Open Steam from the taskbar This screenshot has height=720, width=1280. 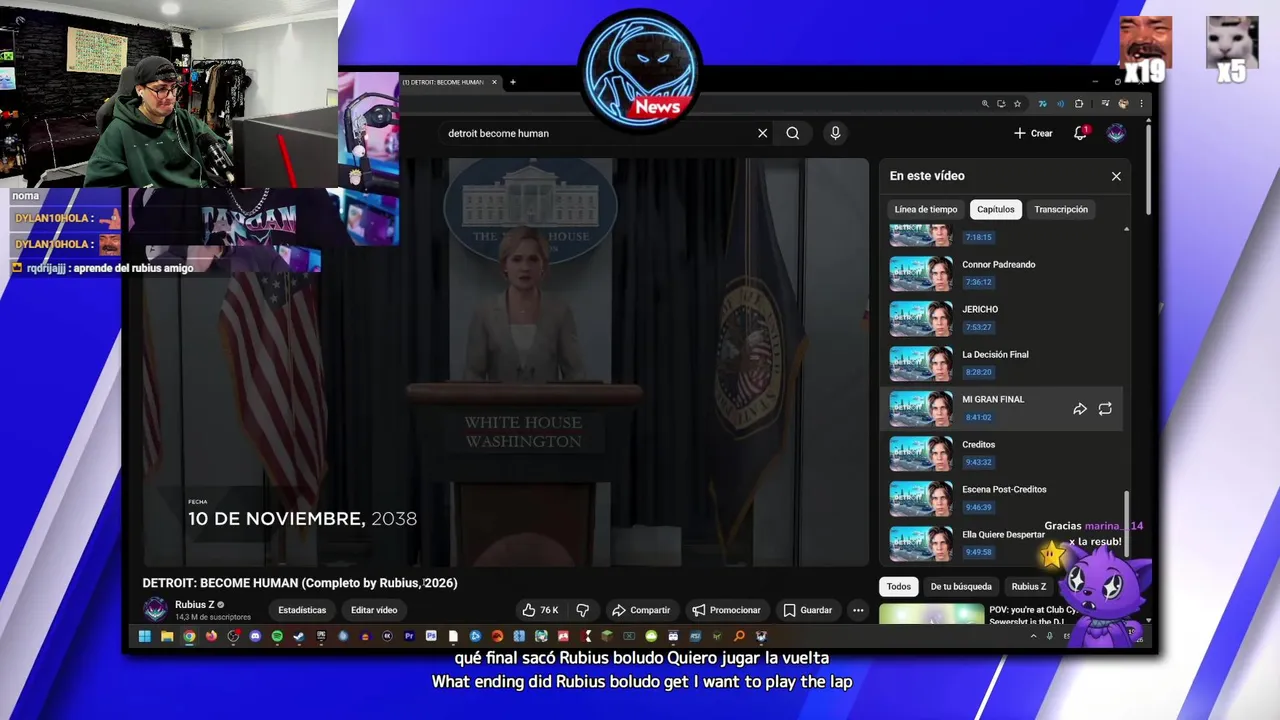pos(299,636)
